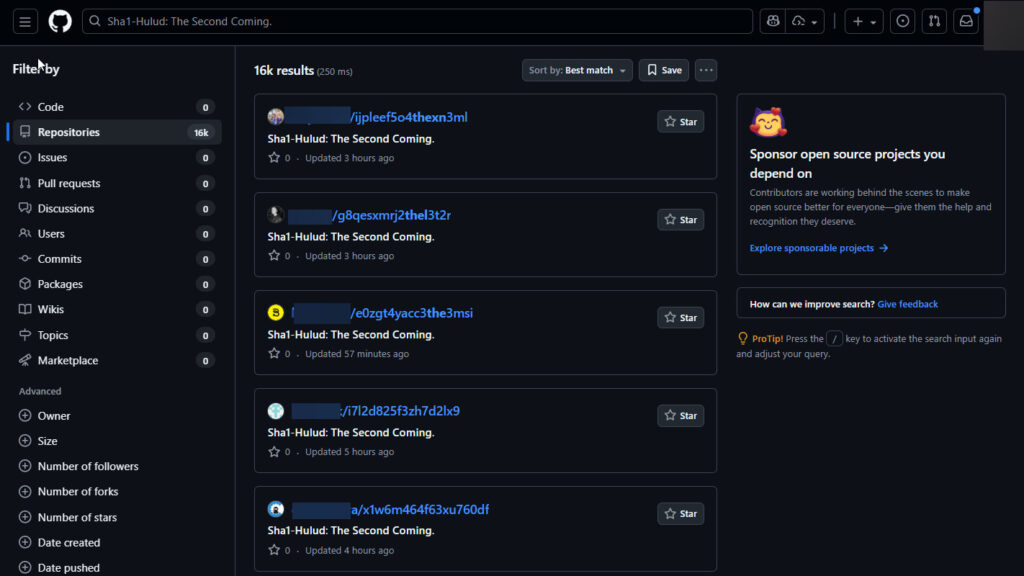
Task: Open the Sort by Best match dropdown
Action: pos(577,70)
